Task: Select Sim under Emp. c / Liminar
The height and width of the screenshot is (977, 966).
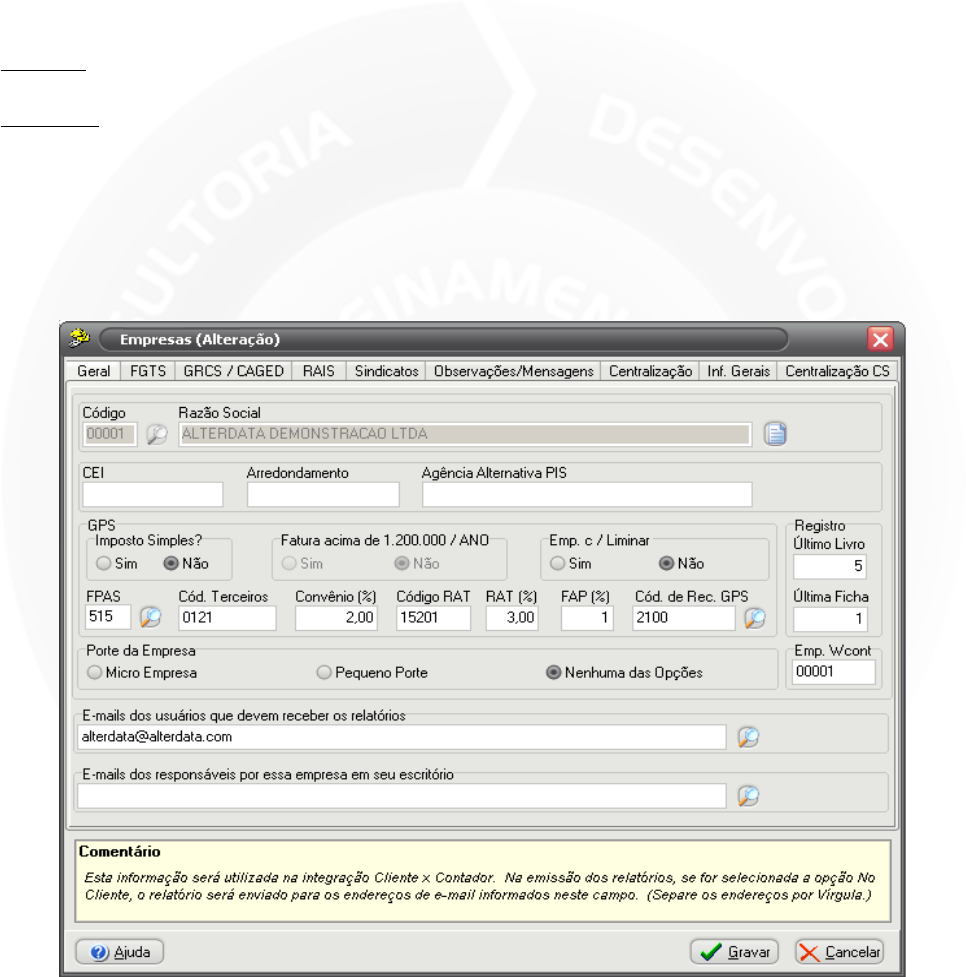Action: pos(558,563)
